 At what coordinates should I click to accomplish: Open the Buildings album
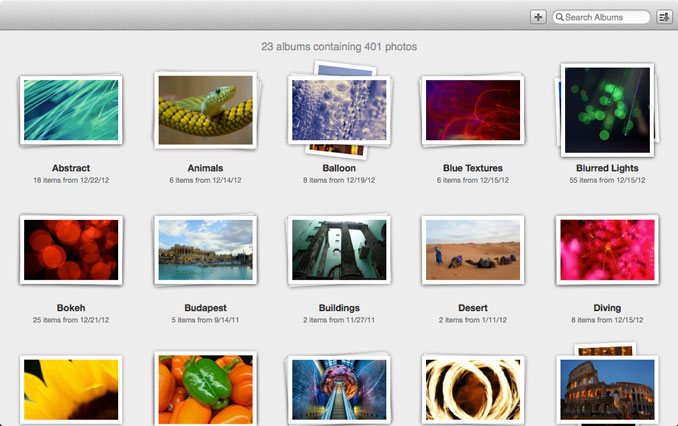tap(339, 250)
